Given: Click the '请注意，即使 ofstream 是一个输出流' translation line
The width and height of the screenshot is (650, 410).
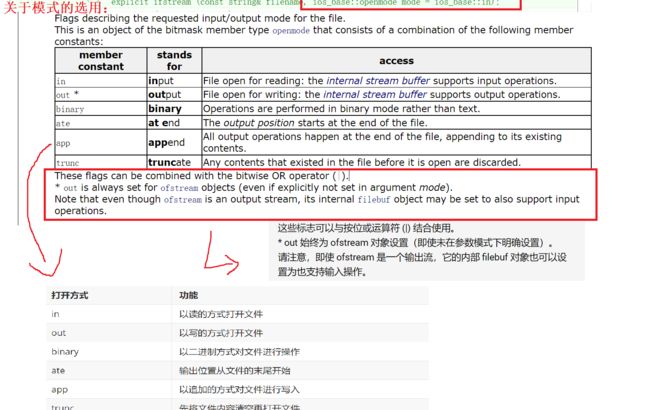Looking at the screenshot, I should pyautogui.click(x=422, y=264).
